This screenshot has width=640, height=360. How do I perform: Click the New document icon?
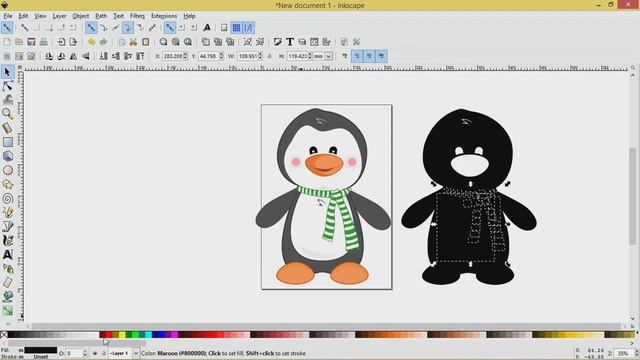(7, 42)
